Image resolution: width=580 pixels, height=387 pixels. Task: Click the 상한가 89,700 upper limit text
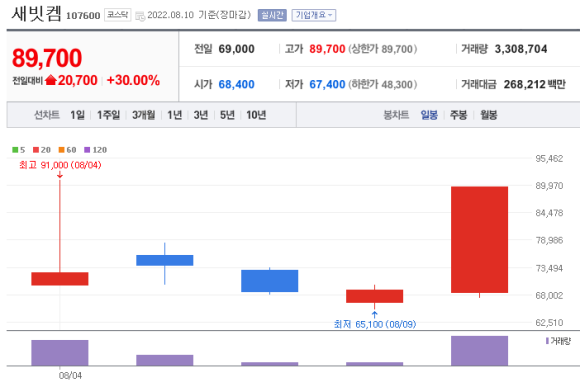[x=382, y=49]
